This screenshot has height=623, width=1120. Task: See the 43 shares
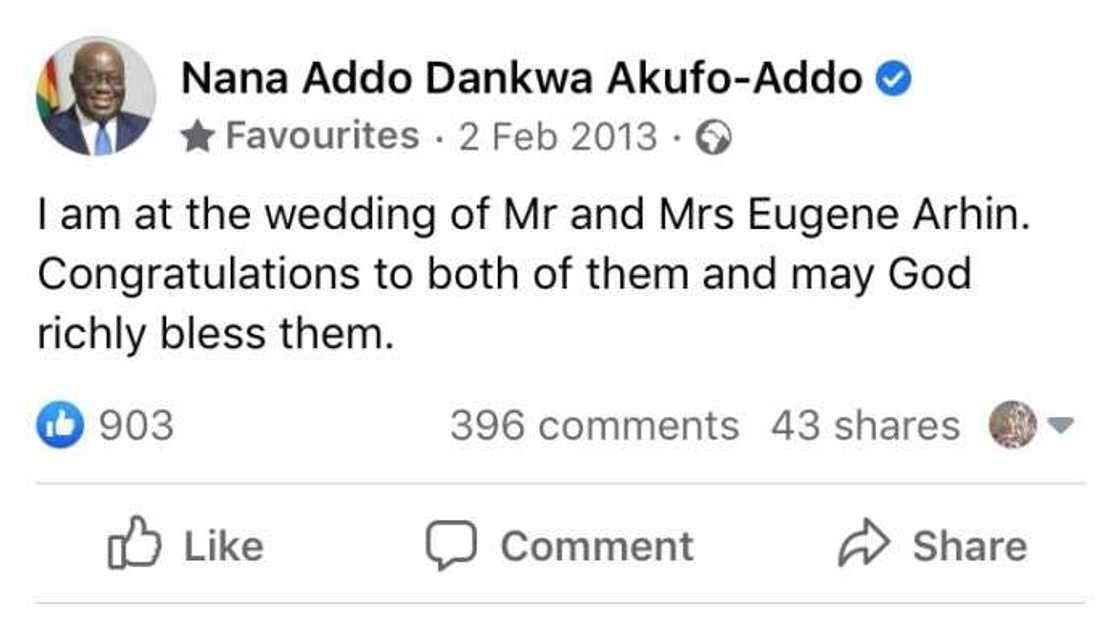click(x=862, y=425)
